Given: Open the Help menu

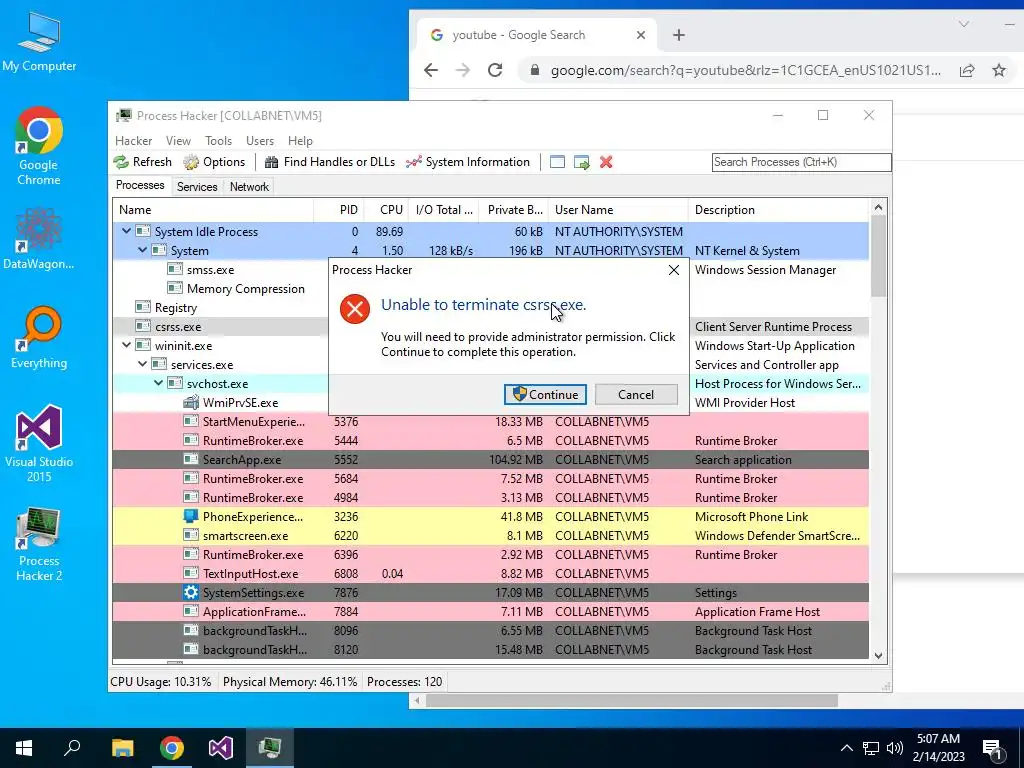Looking at the screenshot, I should pos(300,141).
